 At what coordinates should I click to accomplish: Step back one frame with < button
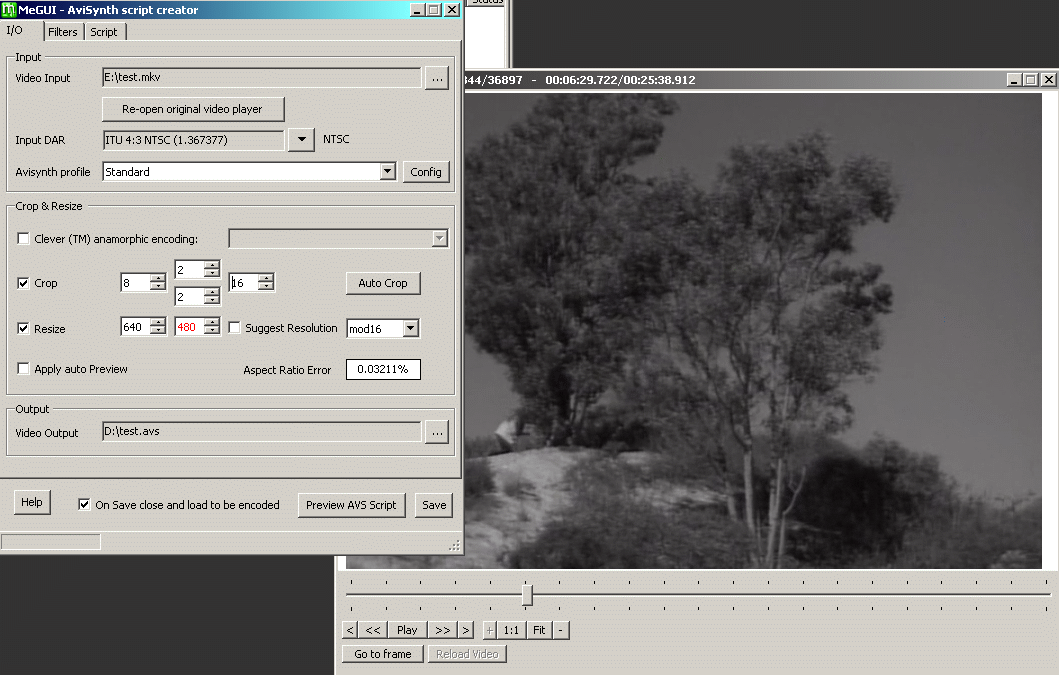pyautogui.click(x=350, y=630)
